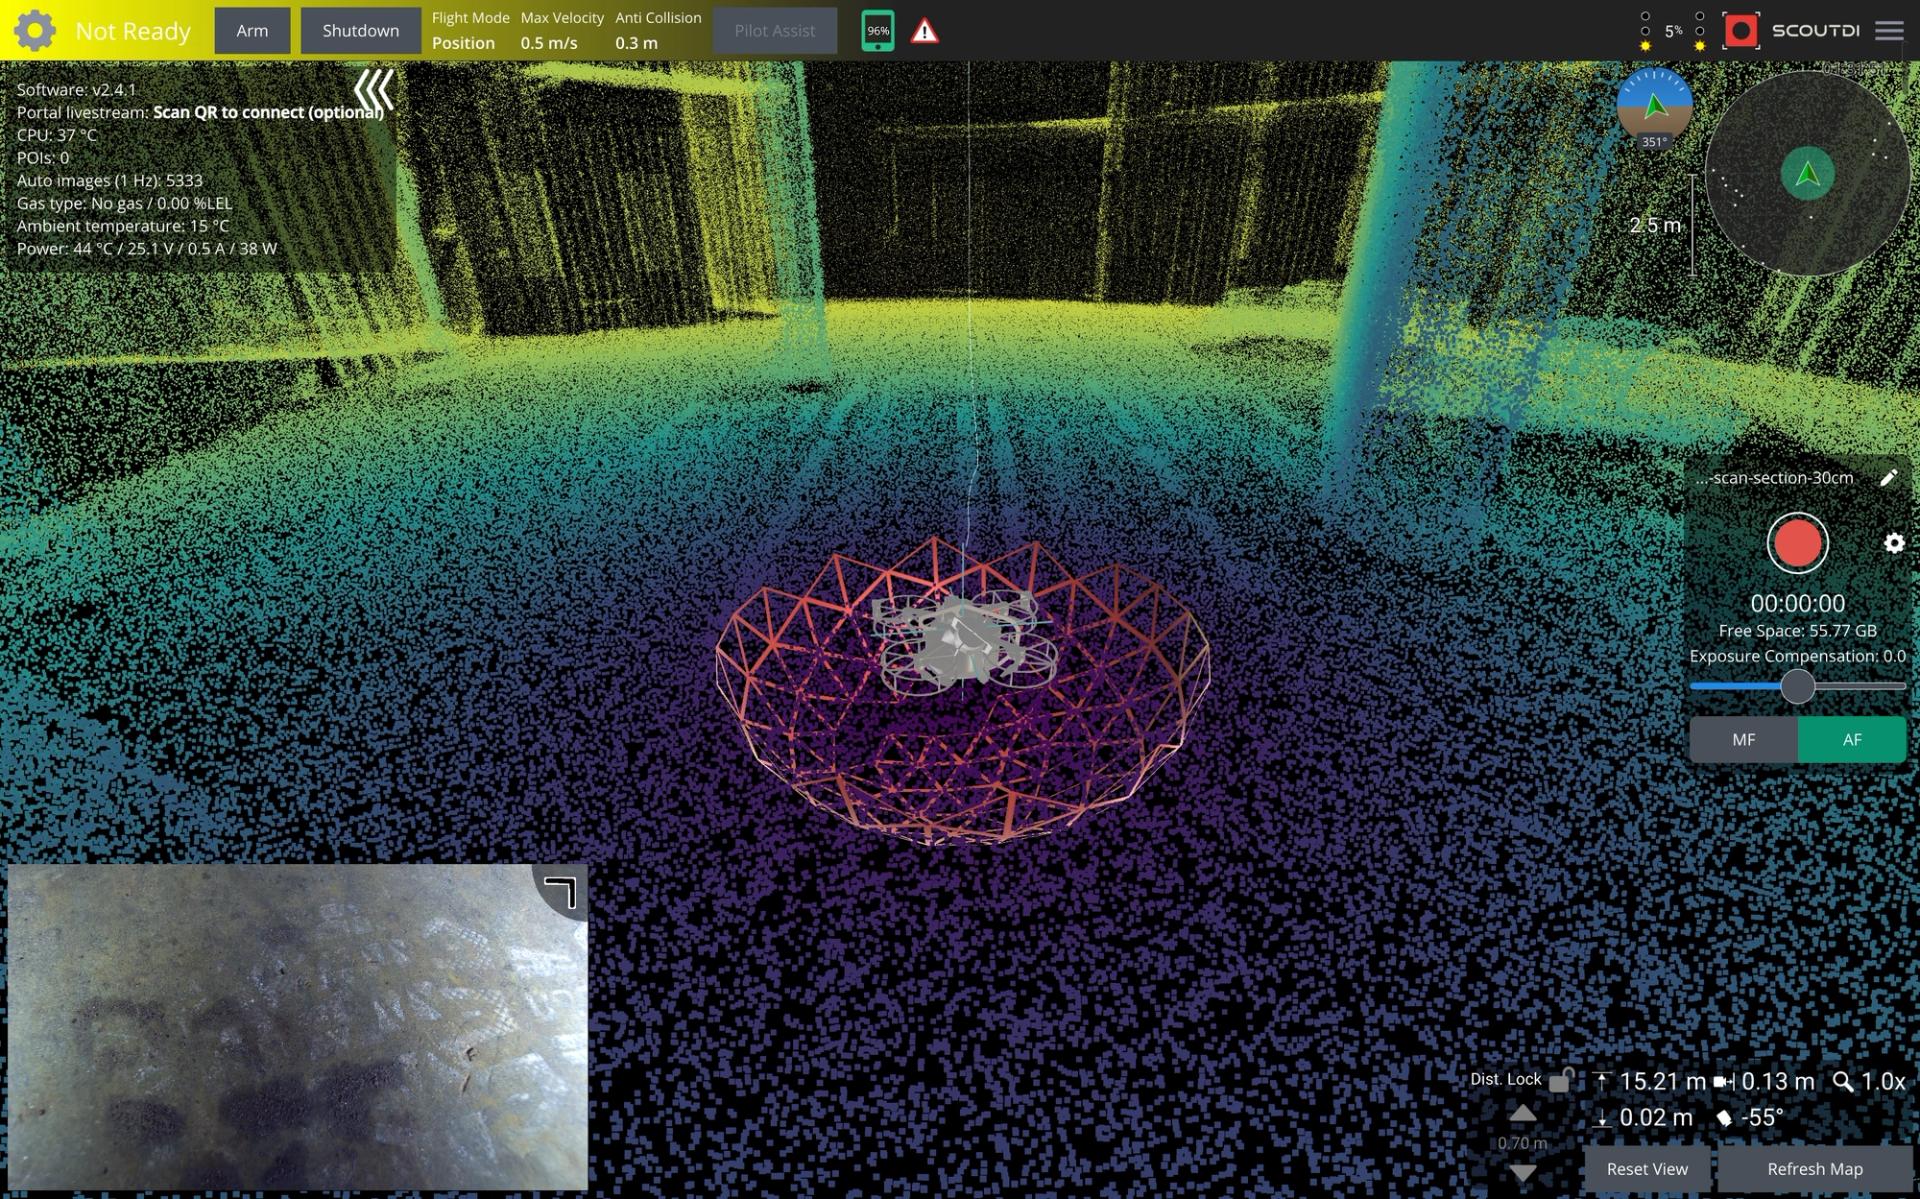Image resolution: width=1920 pixels, height=1199 pixels.
Task: Click the red camera record indicator icon
Action: (1741, 31)
